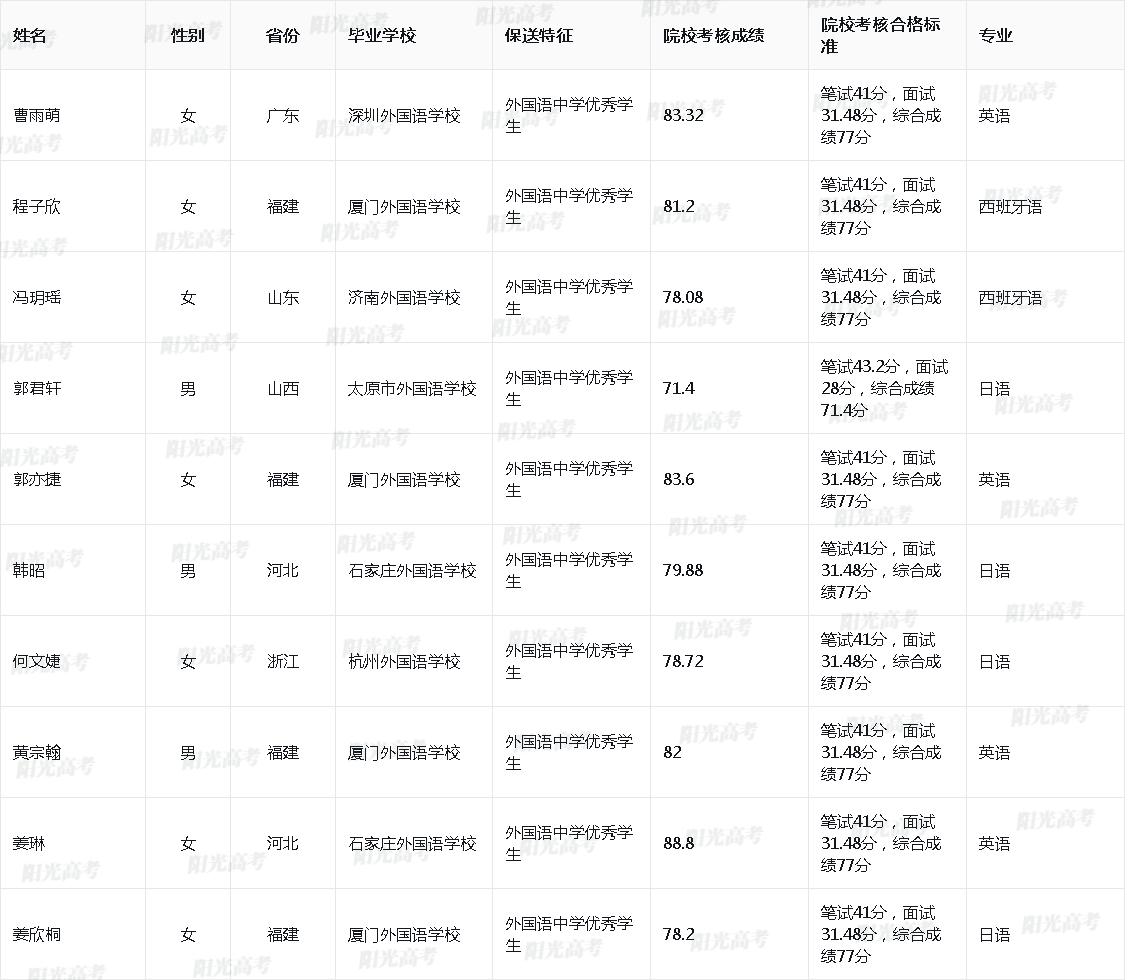
Task: Click the score 88.8
Action: point(679,844)
